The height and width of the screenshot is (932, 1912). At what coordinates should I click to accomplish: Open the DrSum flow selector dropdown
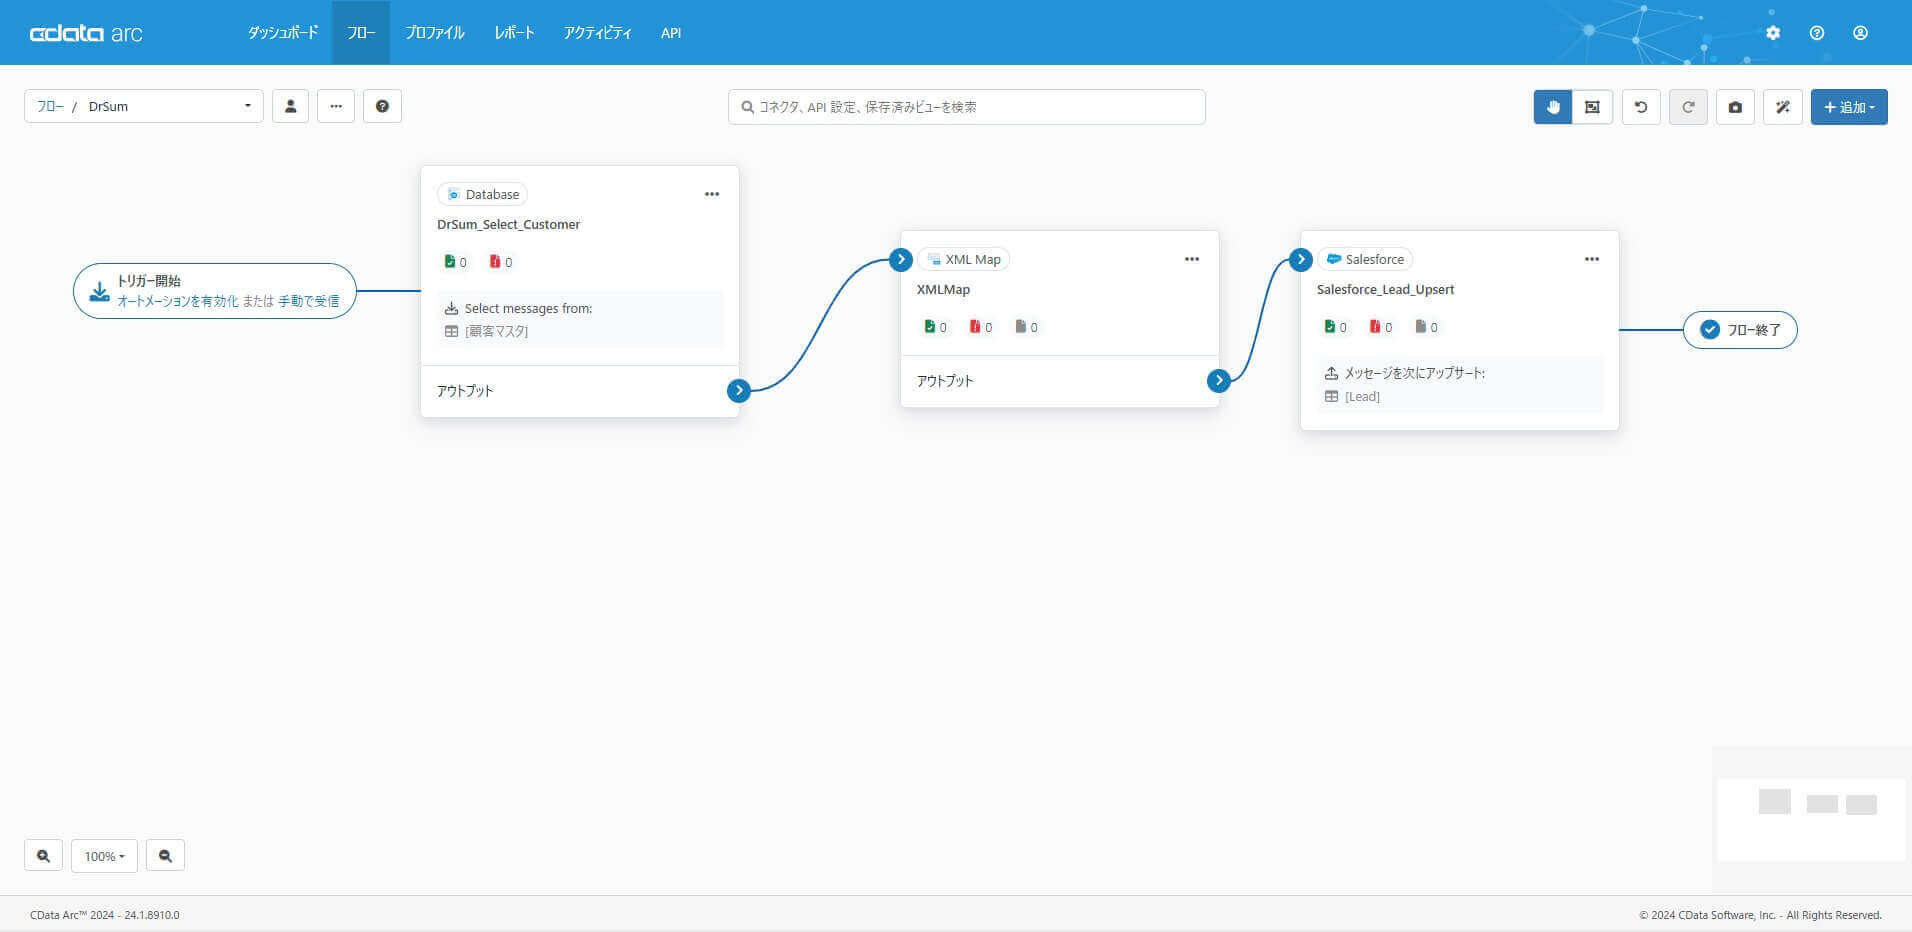143,105
